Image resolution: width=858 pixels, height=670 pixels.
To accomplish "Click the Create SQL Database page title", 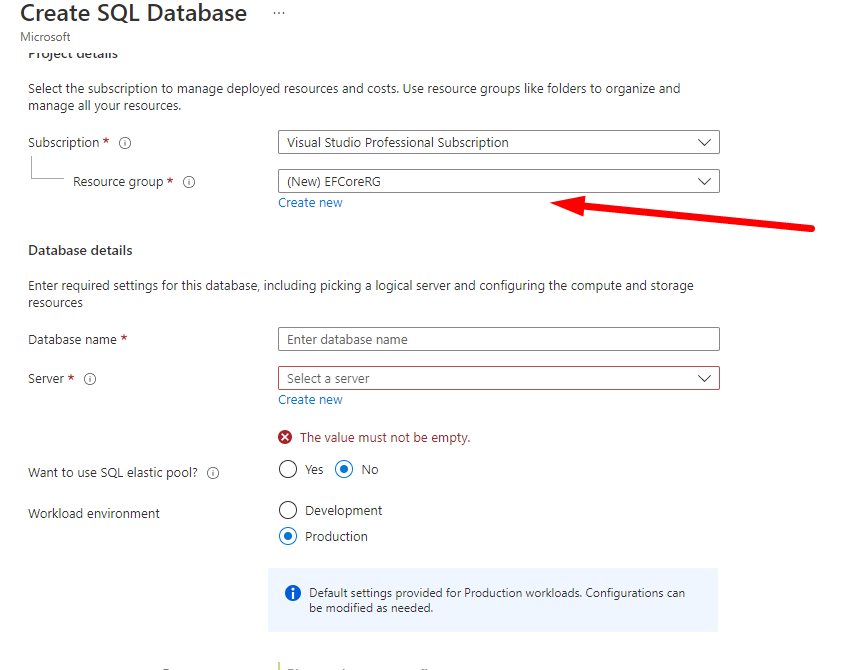I will coord(133,14).
